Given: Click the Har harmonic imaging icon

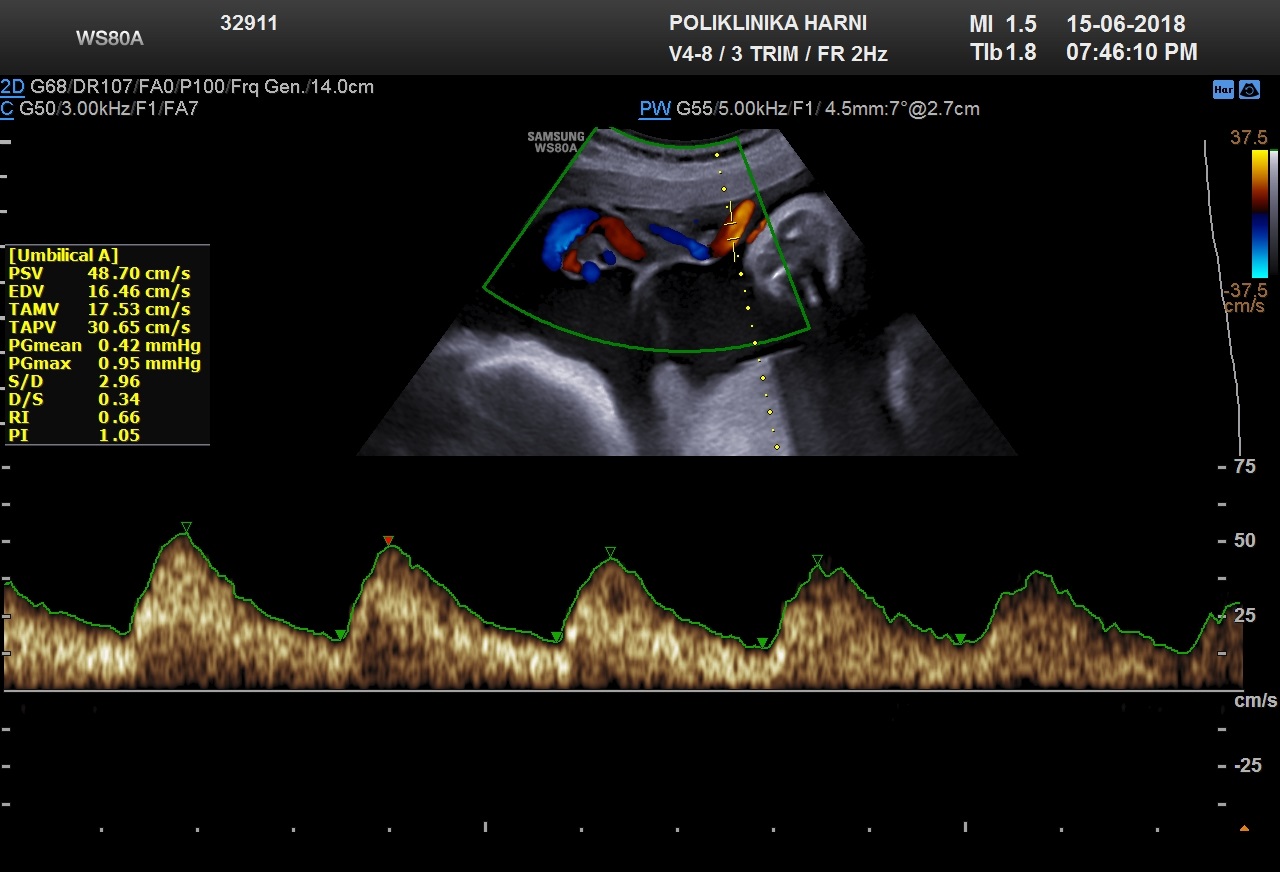Looking at the screenshot, I should point(1222,89).
